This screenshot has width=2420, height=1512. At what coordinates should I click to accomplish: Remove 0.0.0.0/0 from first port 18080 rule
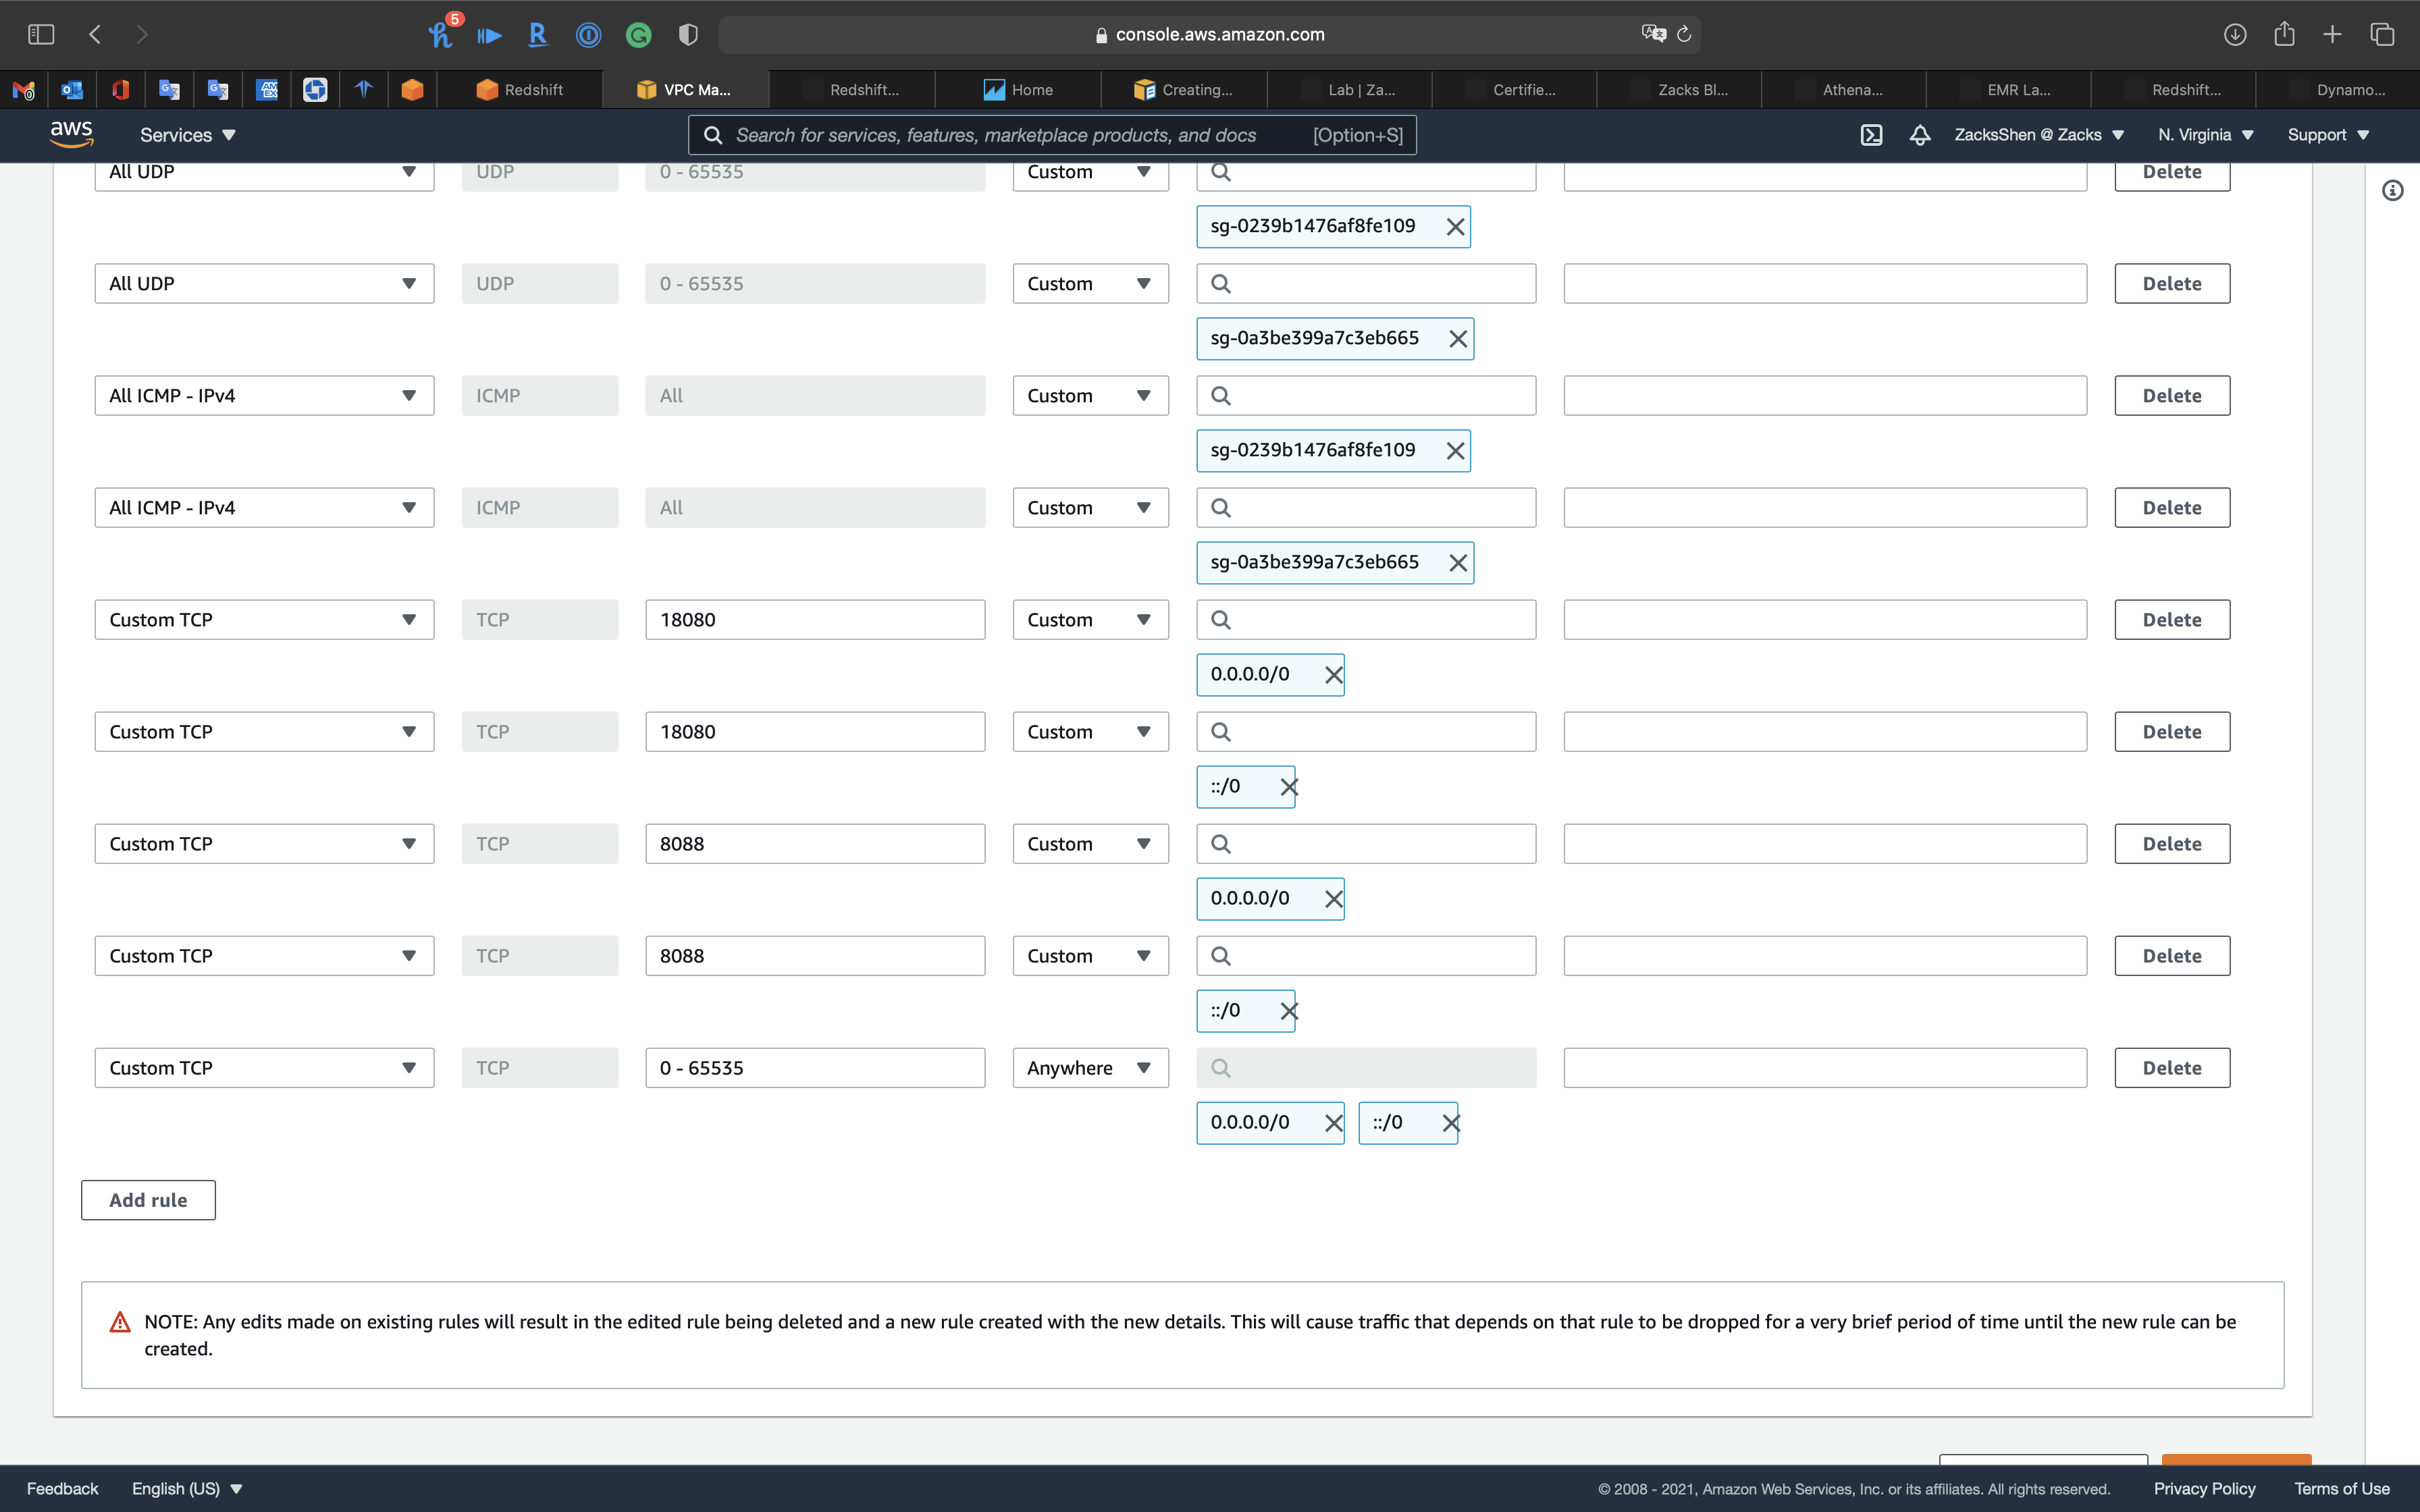[x=1333, y=675]
